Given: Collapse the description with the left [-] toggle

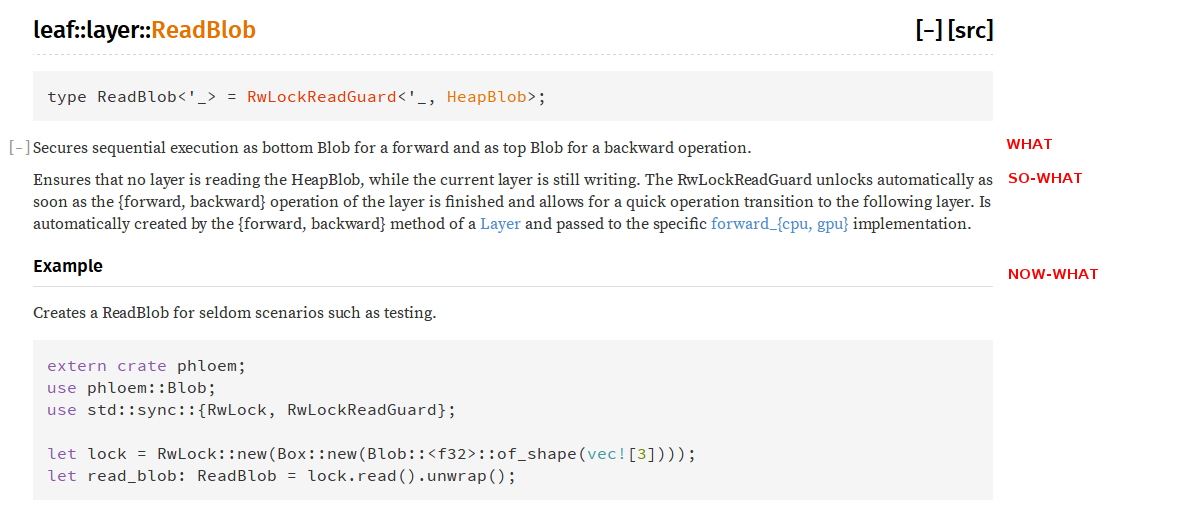Looking at the screenshot, I should [x=19, y=148].
